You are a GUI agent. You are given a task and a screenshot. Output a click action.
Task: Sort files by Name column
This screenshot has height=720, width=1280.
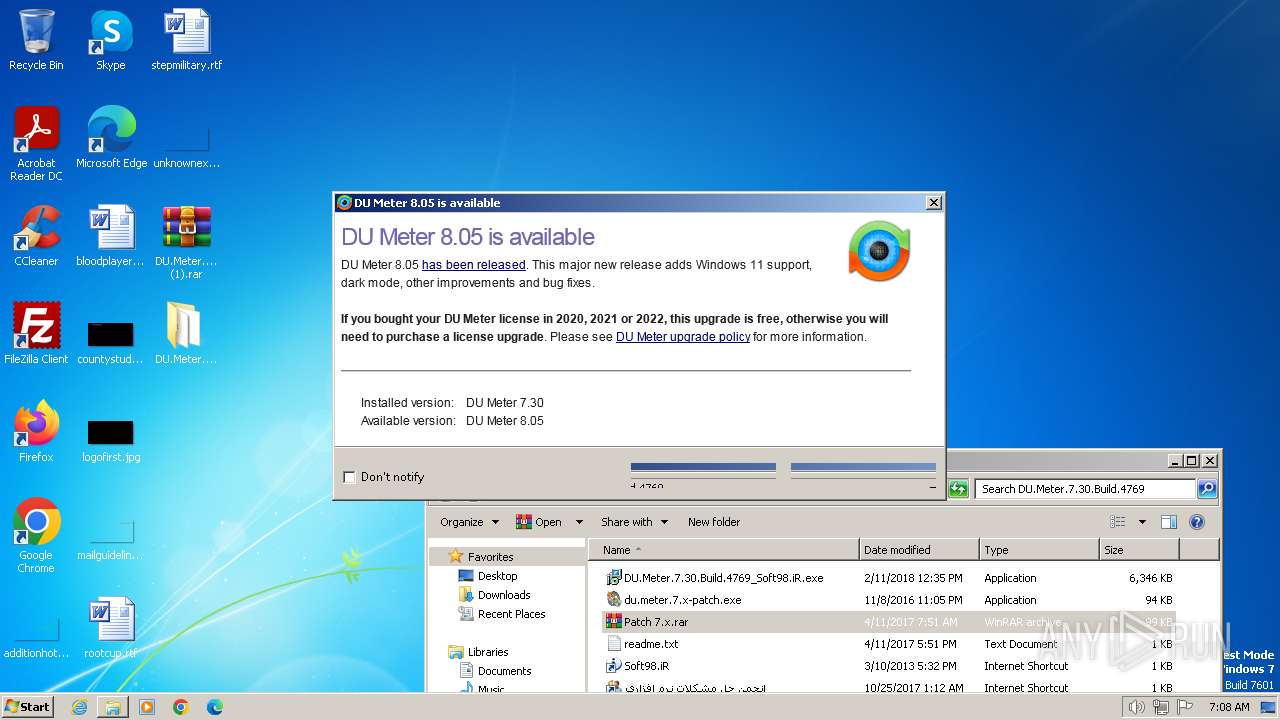(x=724, y=550)
